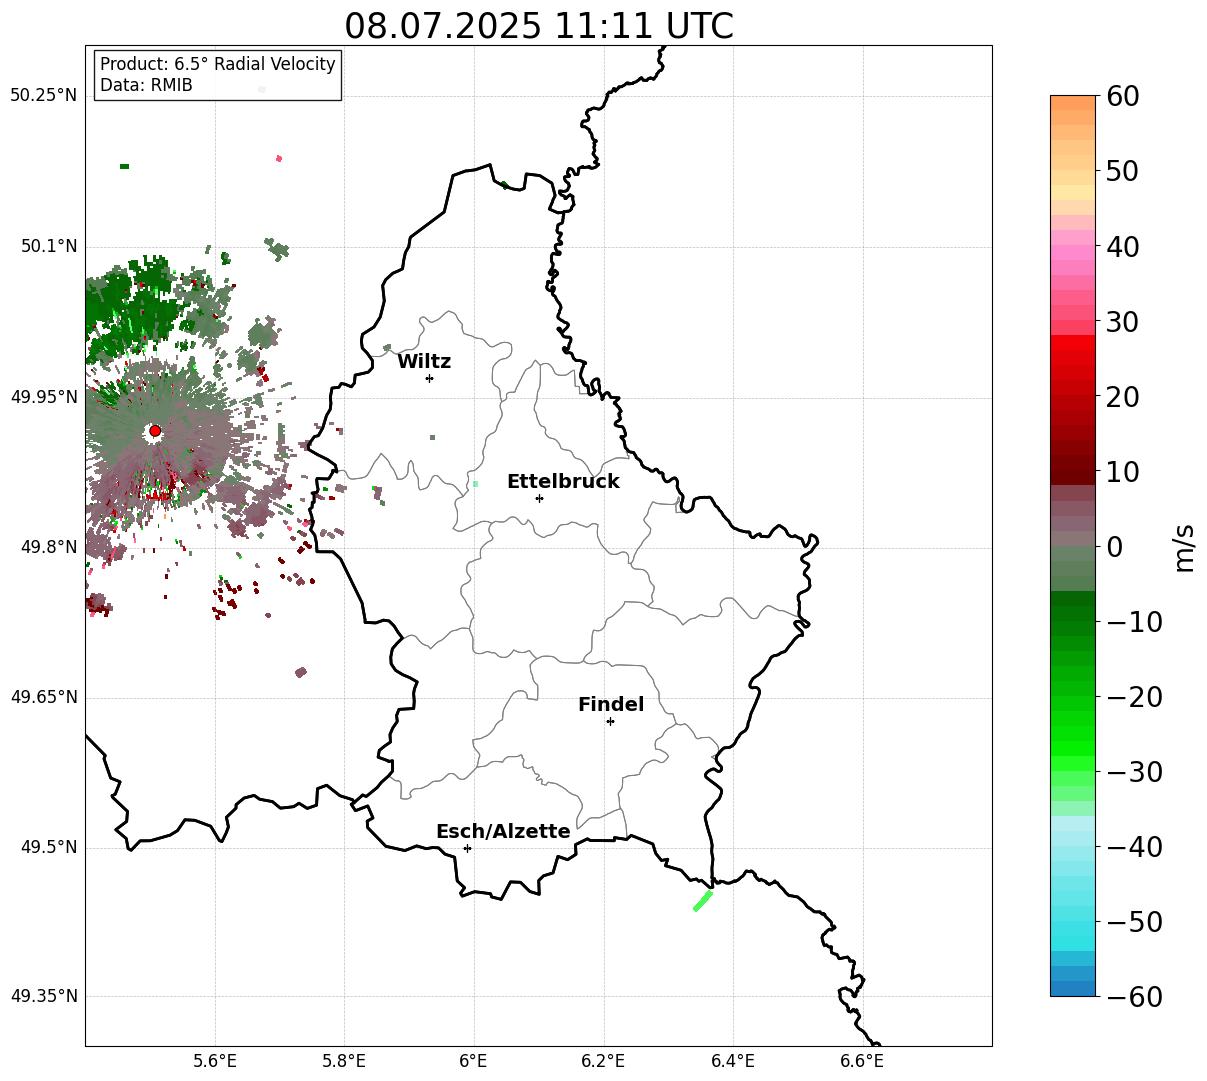This screenshot has width=1207, height=1081.
Task: Click the 49.35°N latitude label
Action: (x=44, y=996)
